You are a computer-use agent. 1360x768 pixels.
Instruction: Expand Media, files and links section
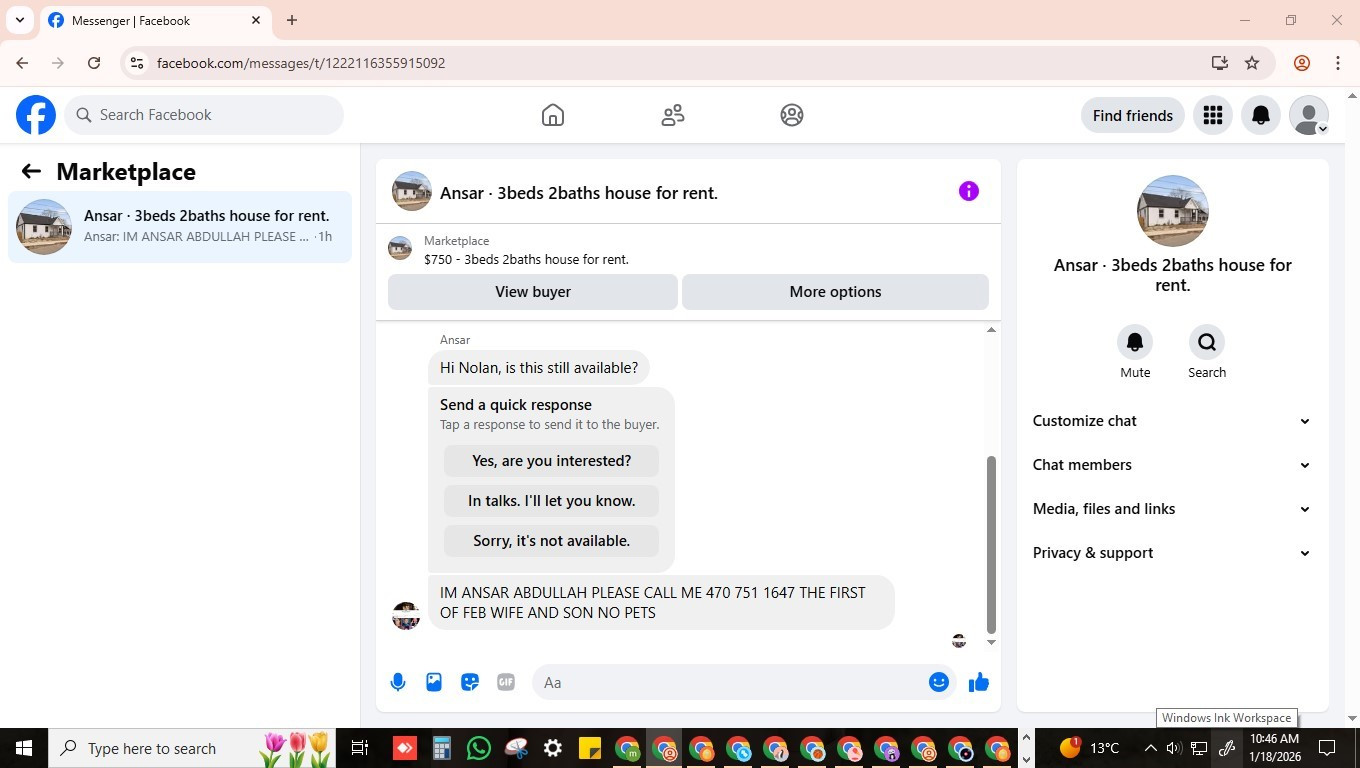click(x=1172, y=509)
